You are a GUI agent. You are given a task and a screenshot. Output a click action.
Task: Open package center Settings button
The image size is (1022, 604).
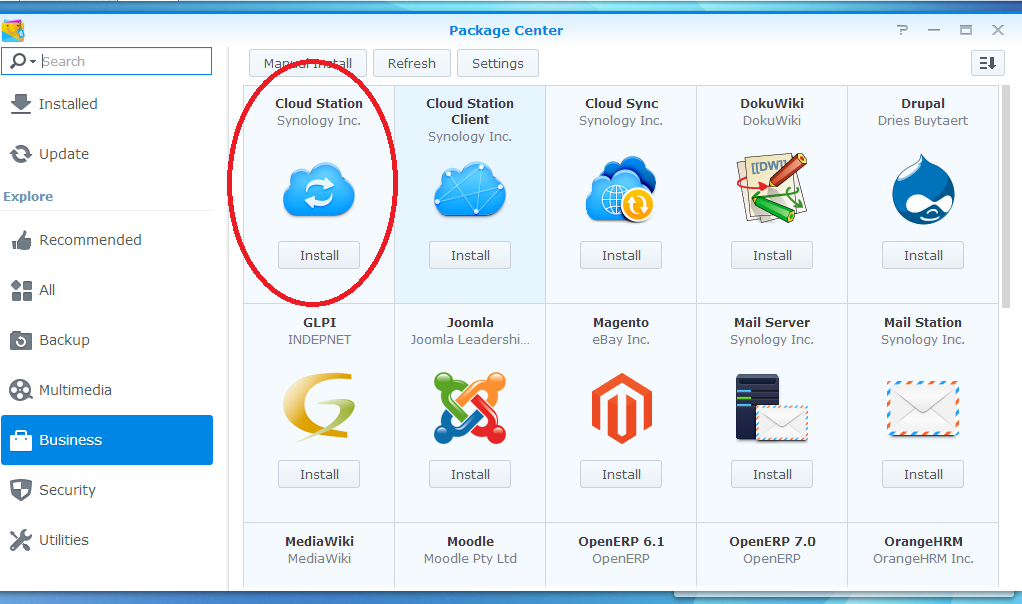pos(497,63)
